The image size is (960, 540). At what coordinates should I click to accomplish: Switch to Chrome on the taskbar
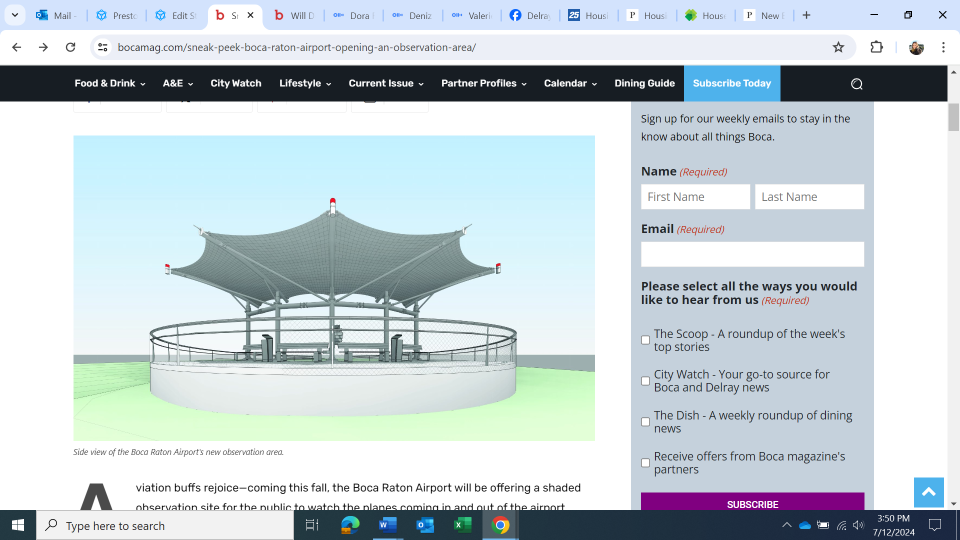click(x=500, y=525)
